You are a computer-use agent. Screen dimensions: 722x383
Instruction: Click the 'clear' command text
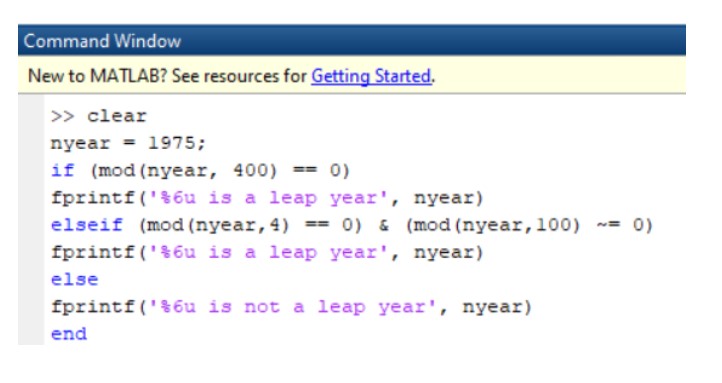click(116, 116)
